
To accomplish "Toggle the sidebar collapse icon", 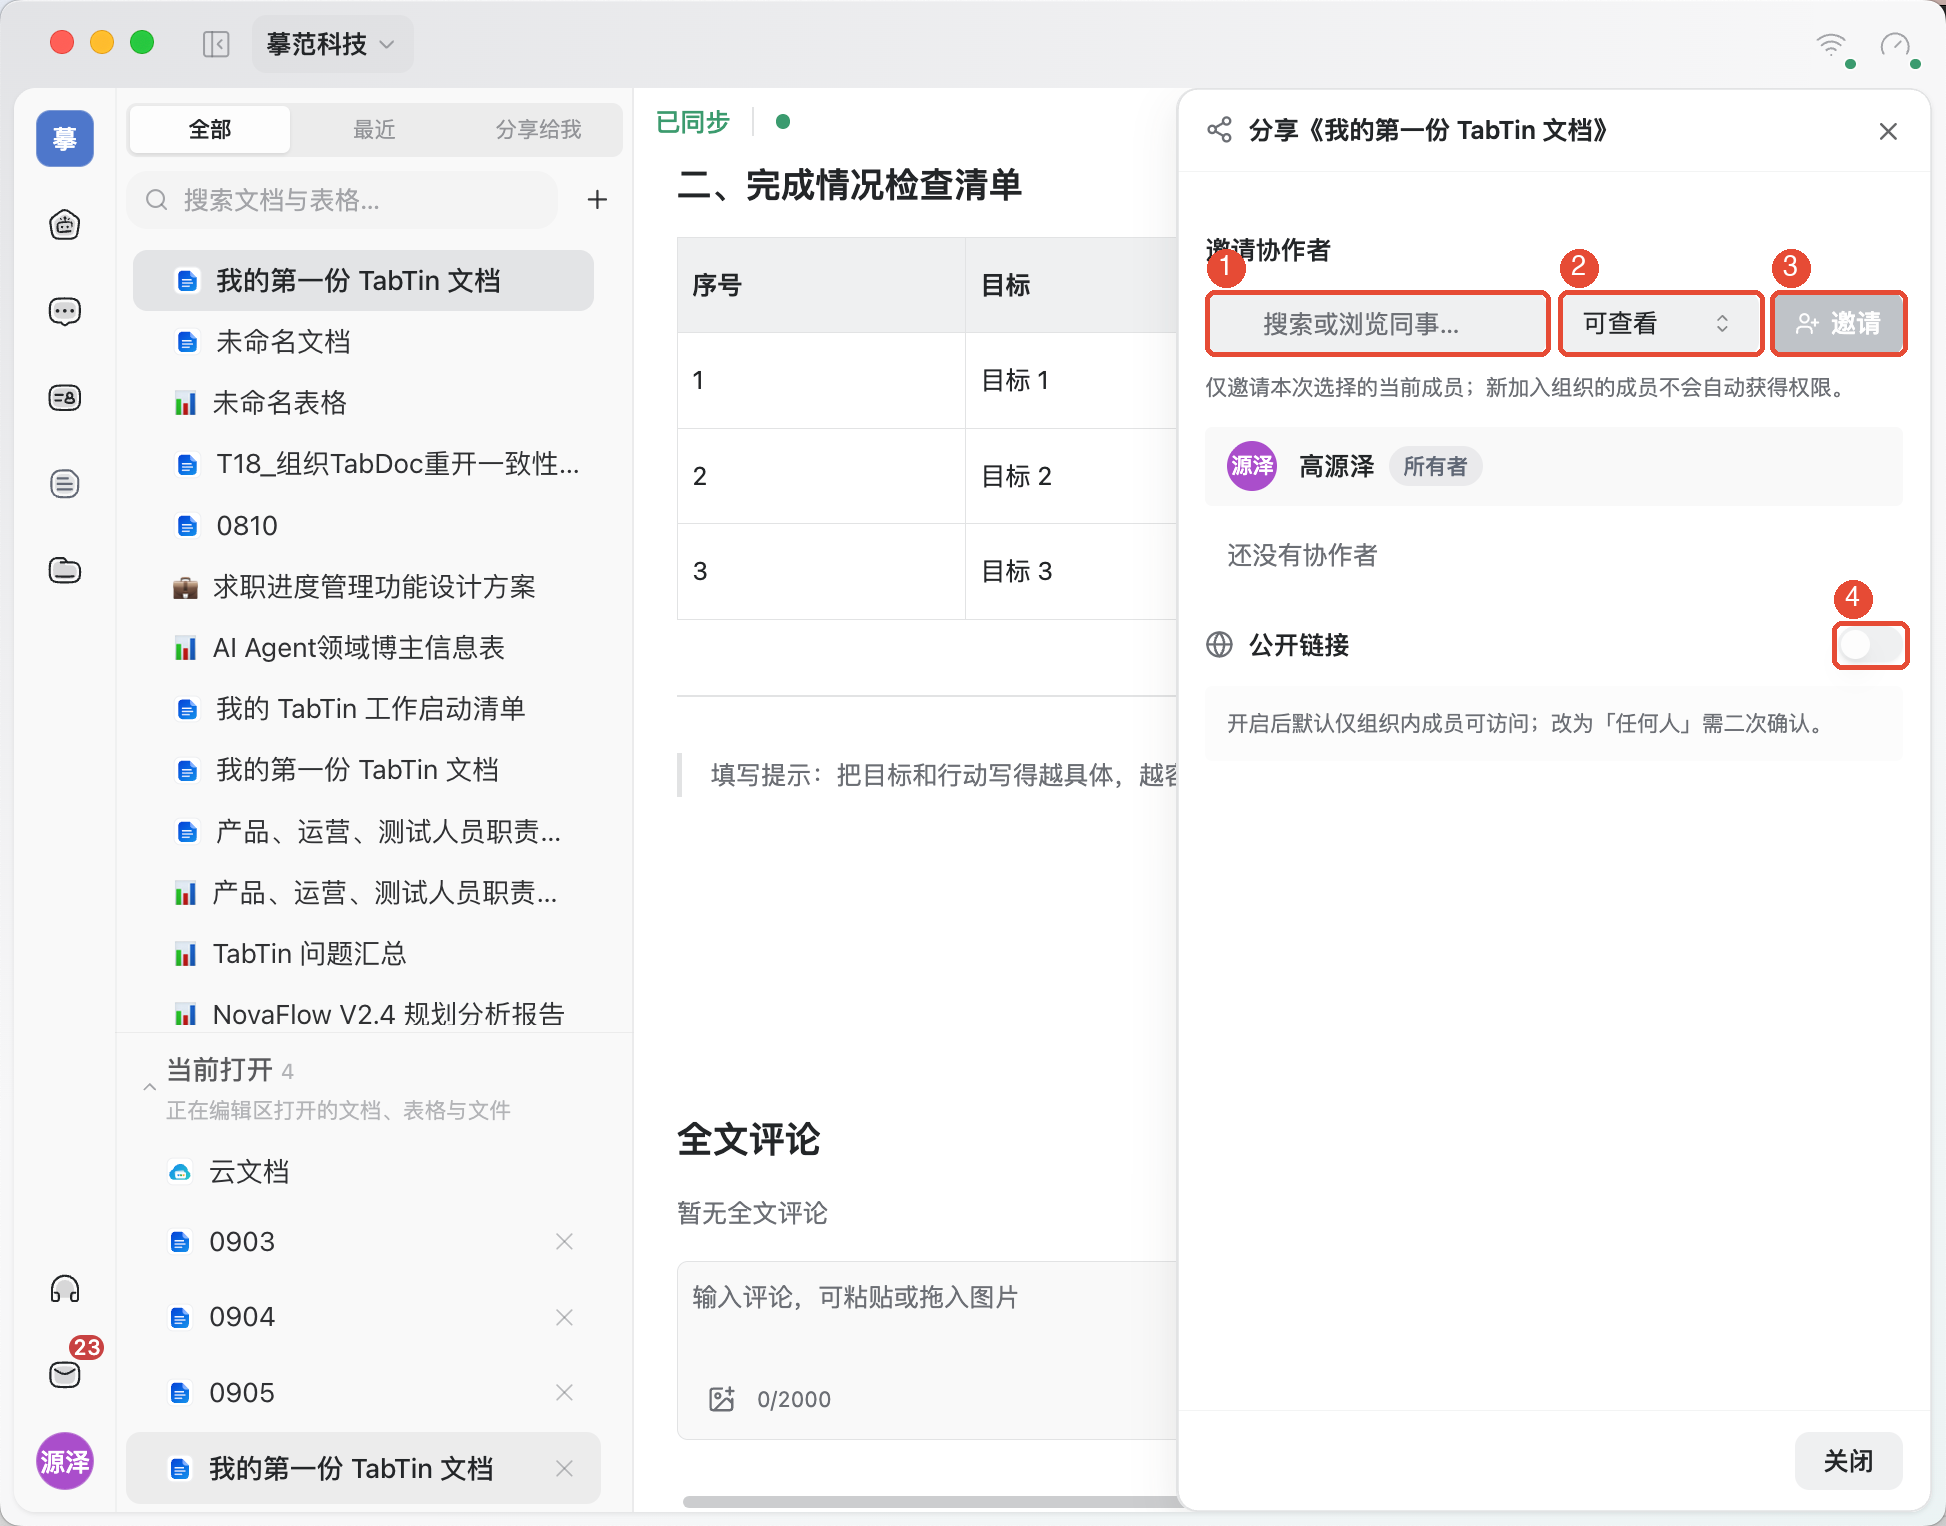I will coord(216,44).
